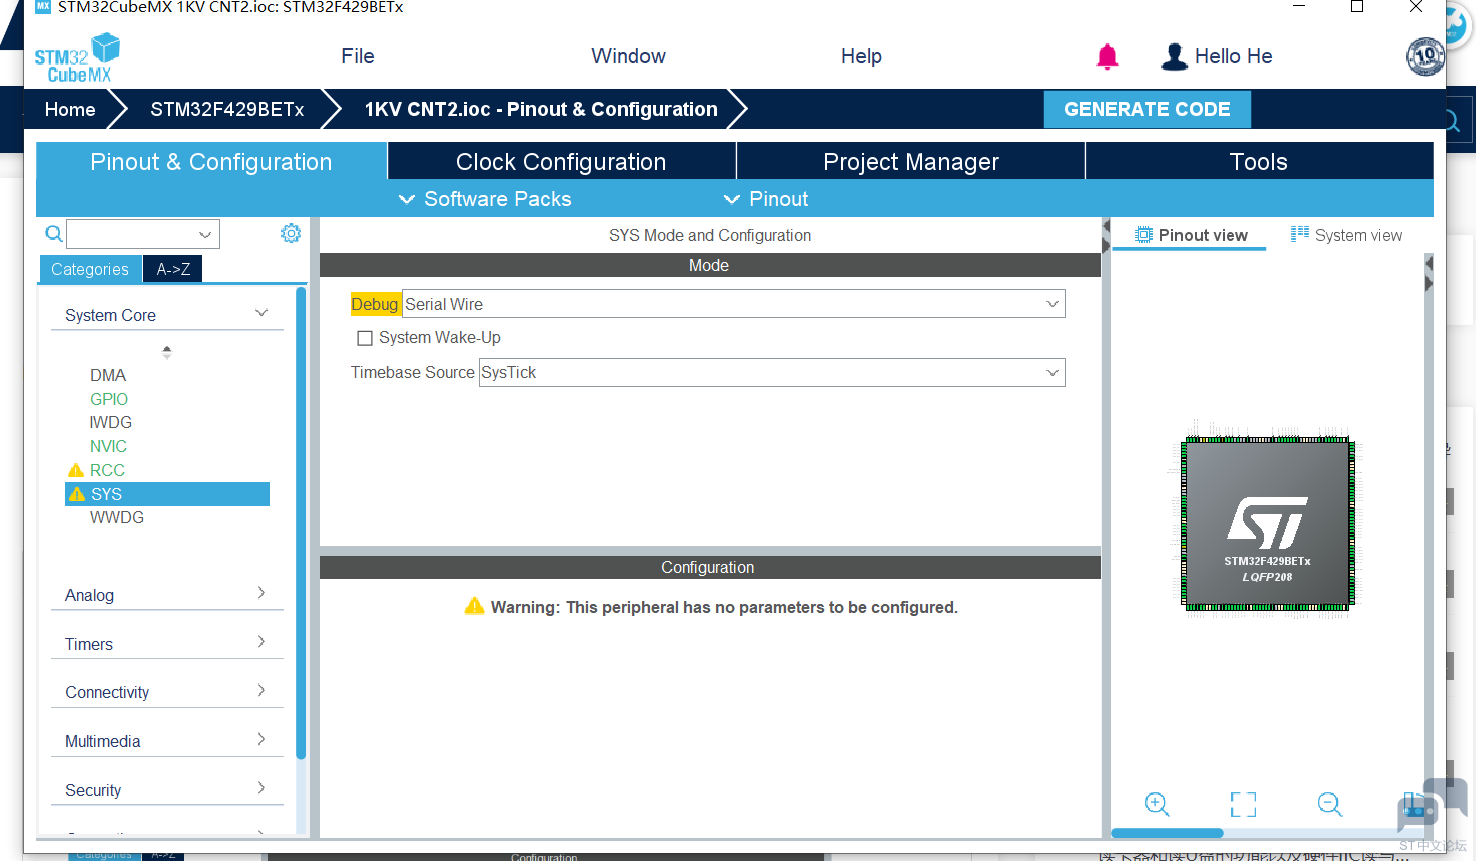Open the Hello He user account
The image size is (1476, 861).
point(1216,56)
